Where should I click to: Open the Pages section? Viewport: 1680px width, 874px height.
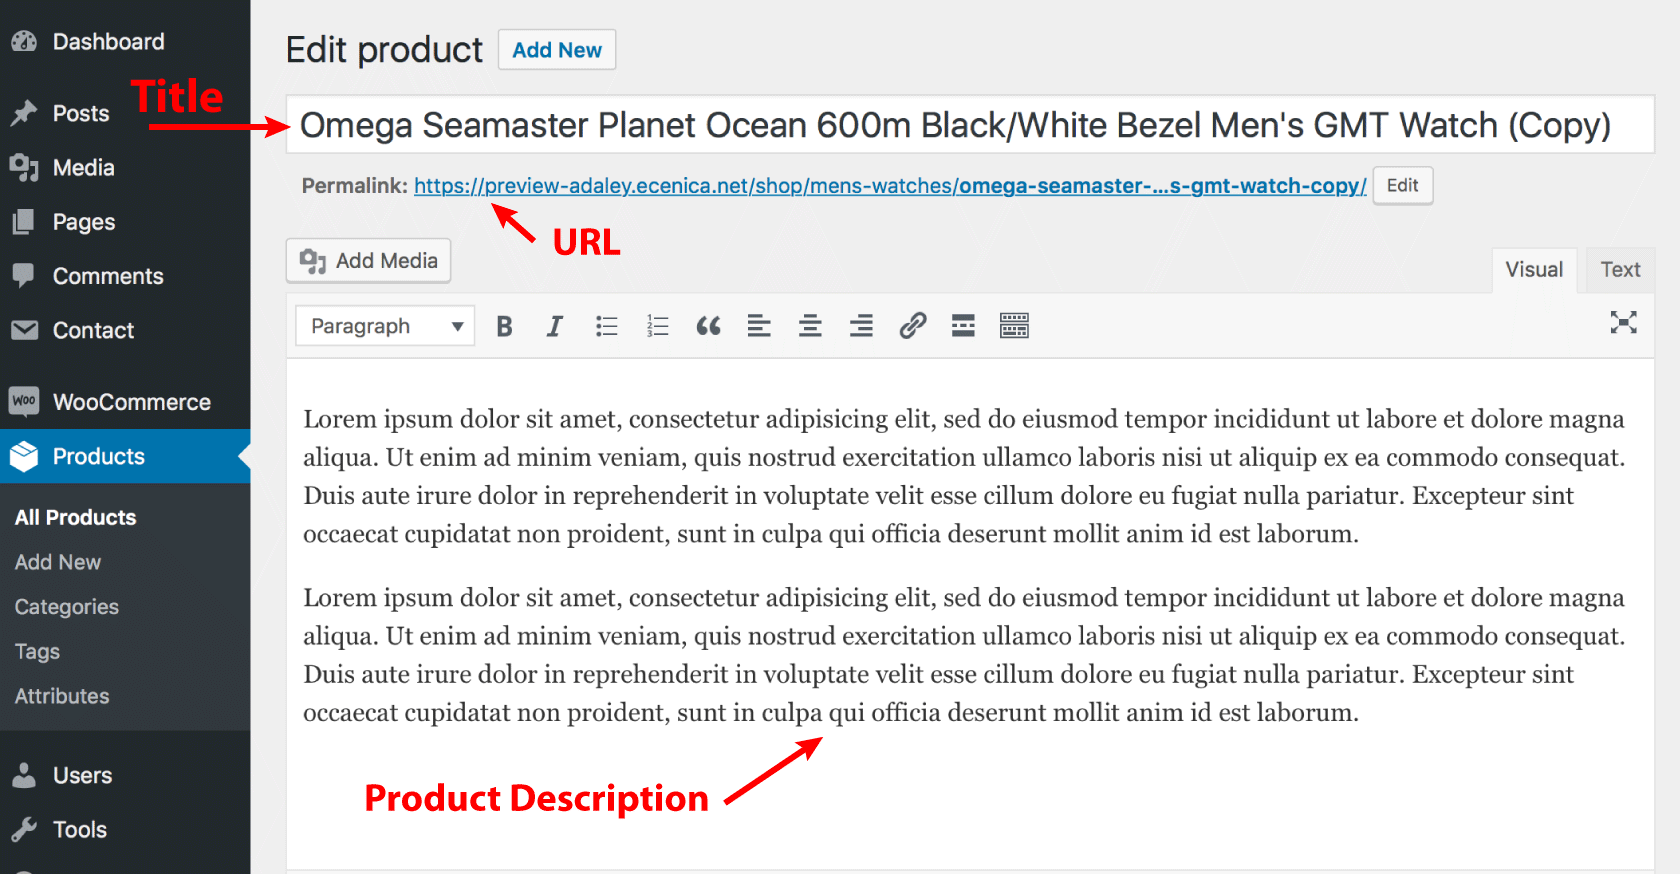tap(125, 222)
